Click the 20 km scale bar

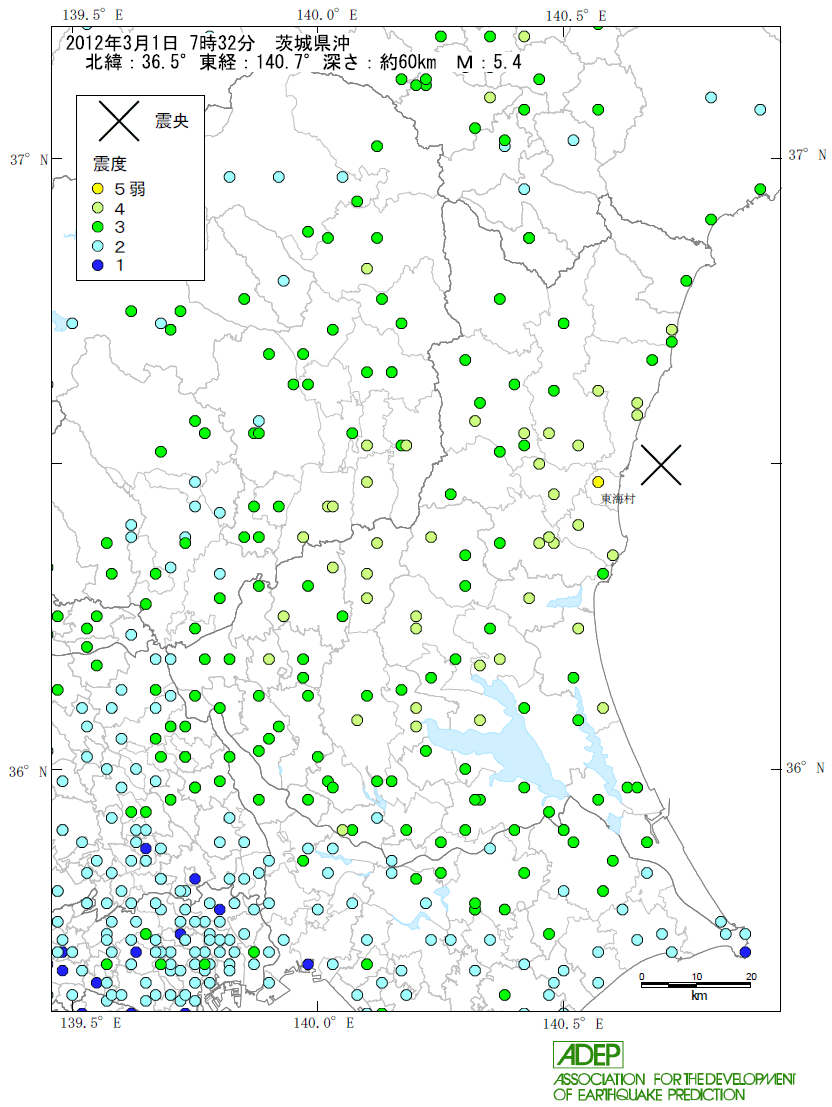coord(696,985)
